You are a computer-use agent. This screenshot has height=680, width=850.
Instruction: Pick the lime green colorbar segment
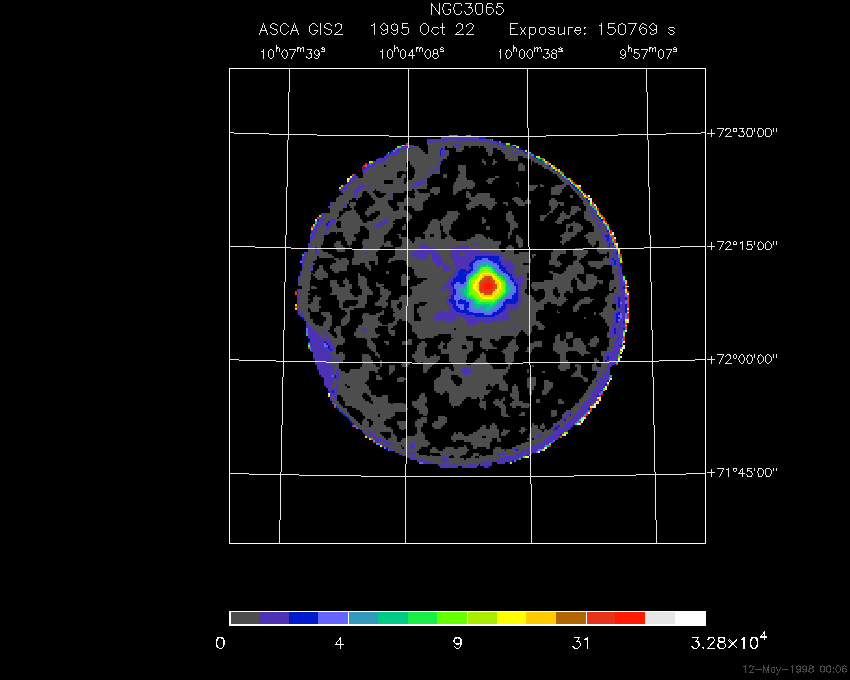coord(452,618)
